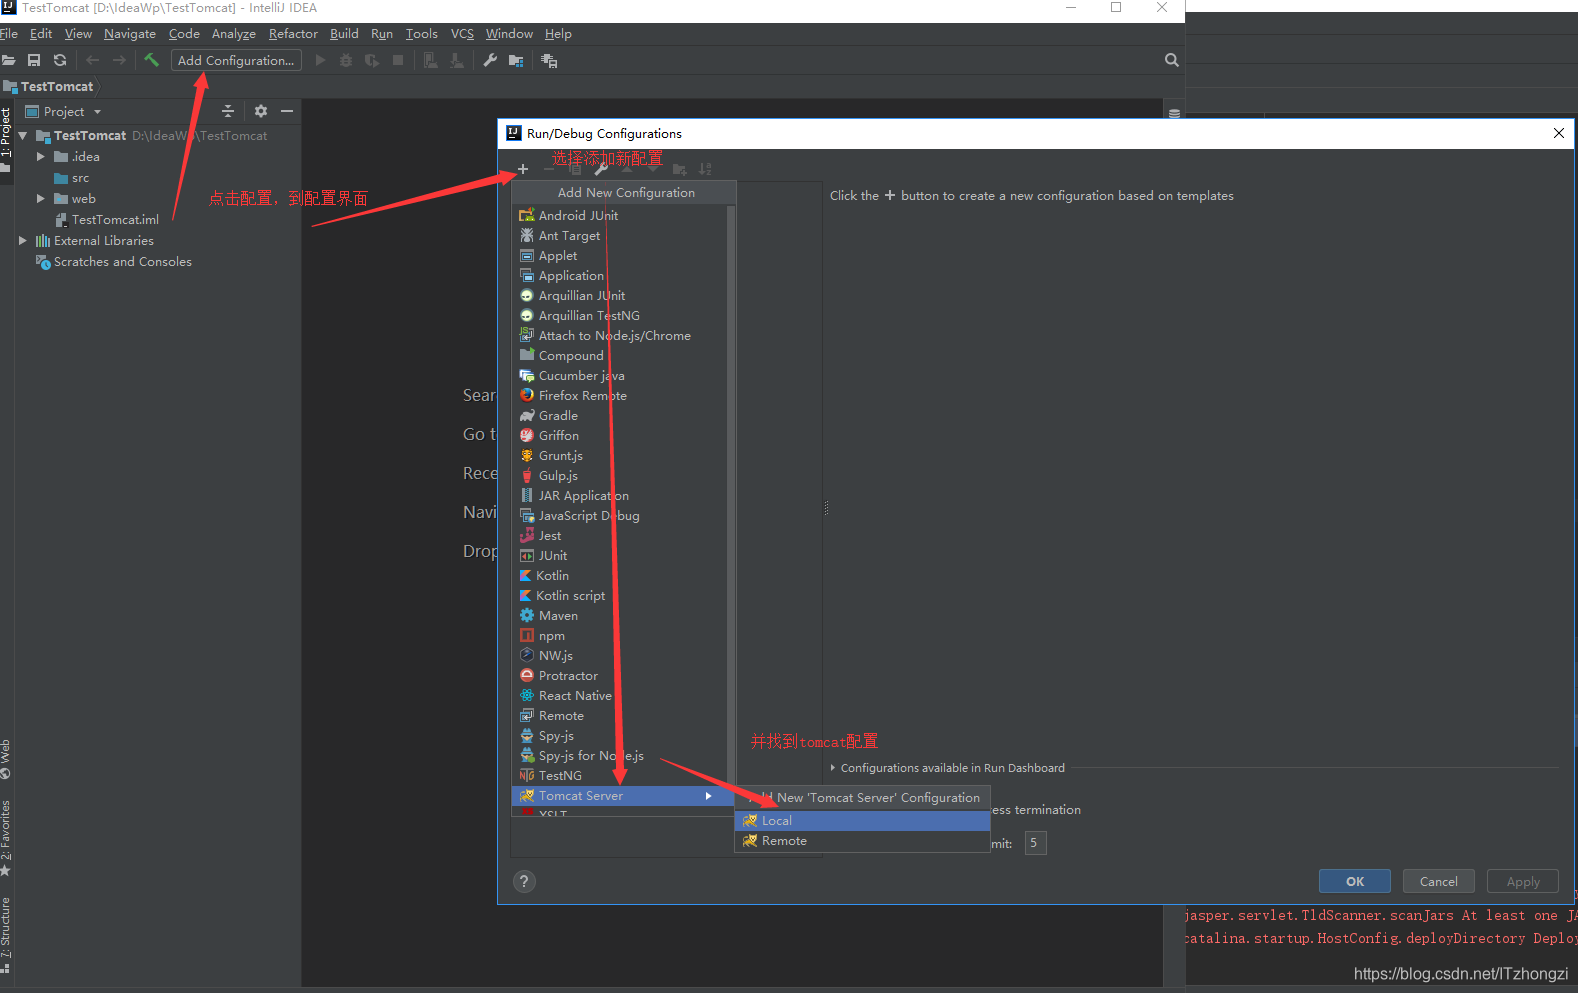Open the Project view dropdown

(x=63, y=111)
